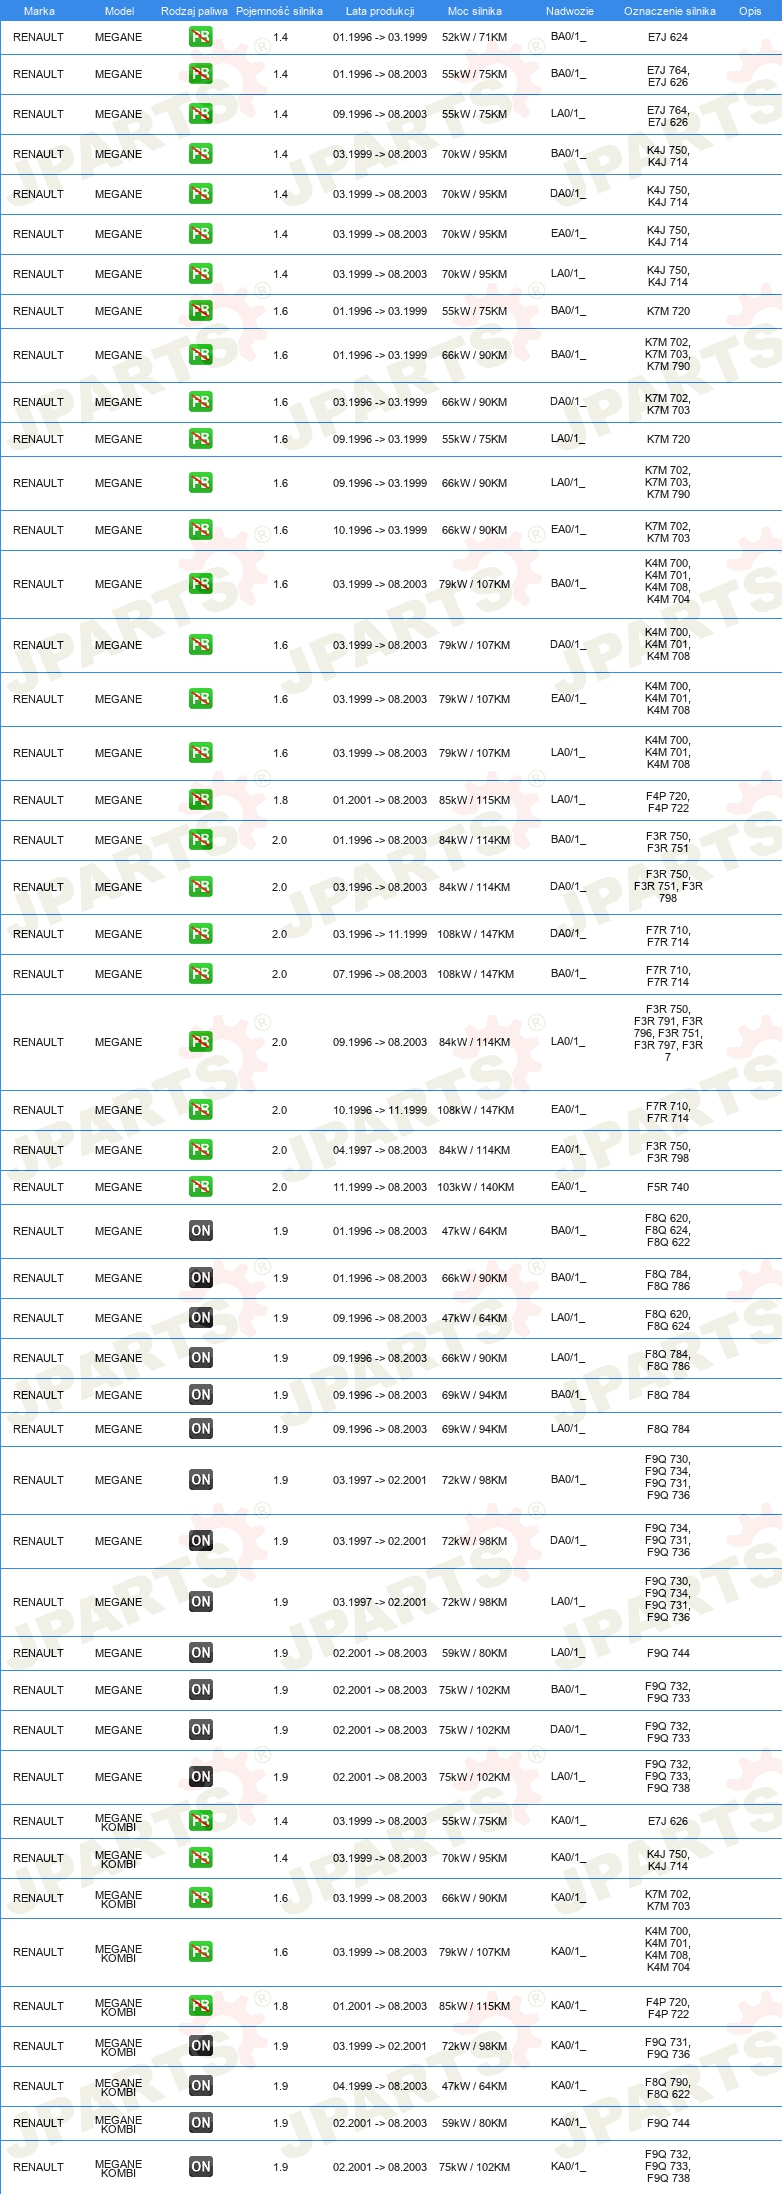Screen dimensions: 782x2194
Task: Click petrol icon in 10.1996 -> 03.1999 row
Action: [200, 530]
